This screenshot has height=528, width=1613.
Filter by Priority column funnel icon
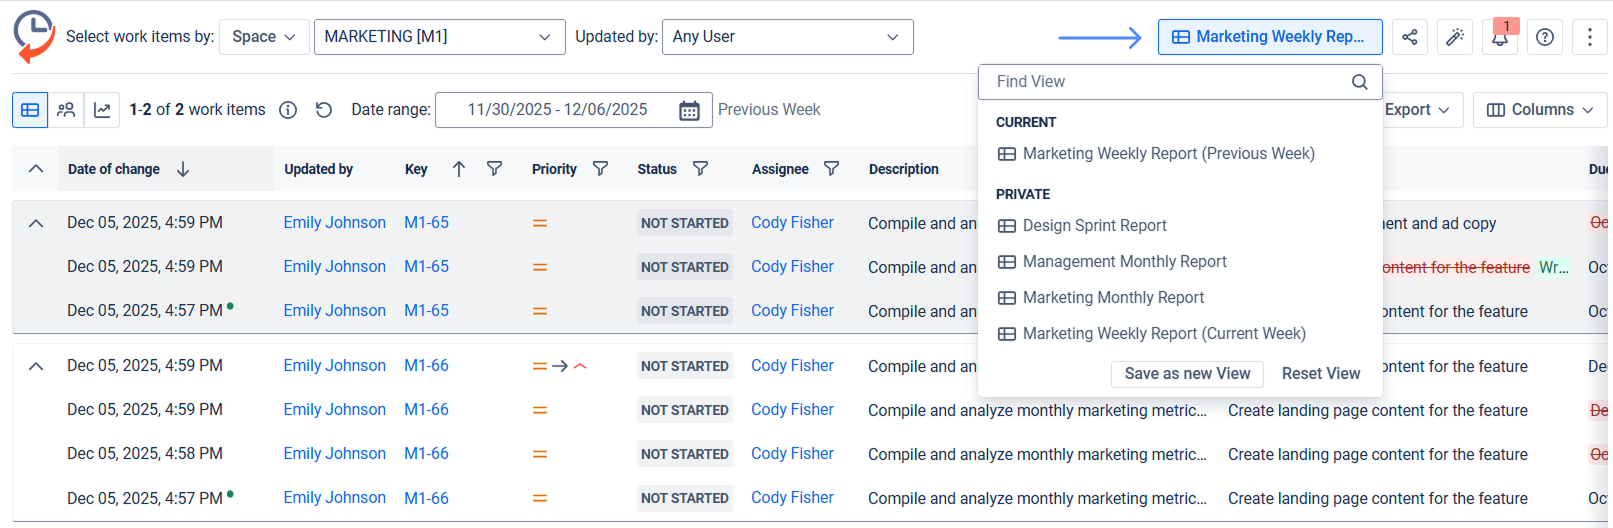600,169
